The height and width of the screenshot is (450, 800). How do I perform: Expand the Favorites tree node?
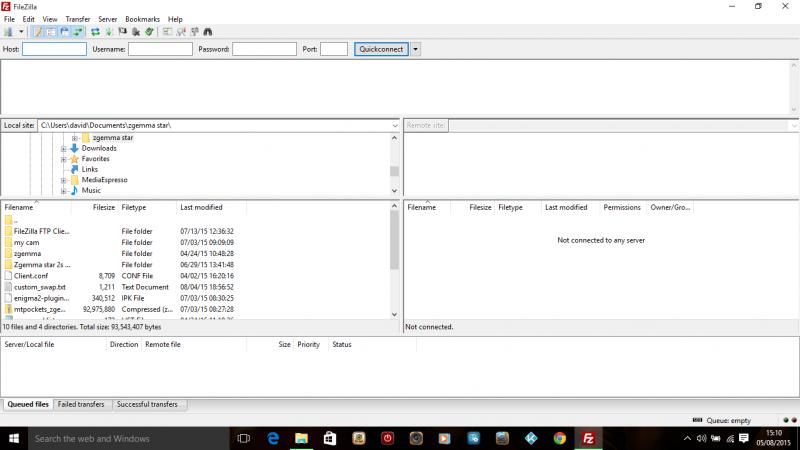click(x=64, y=159)
